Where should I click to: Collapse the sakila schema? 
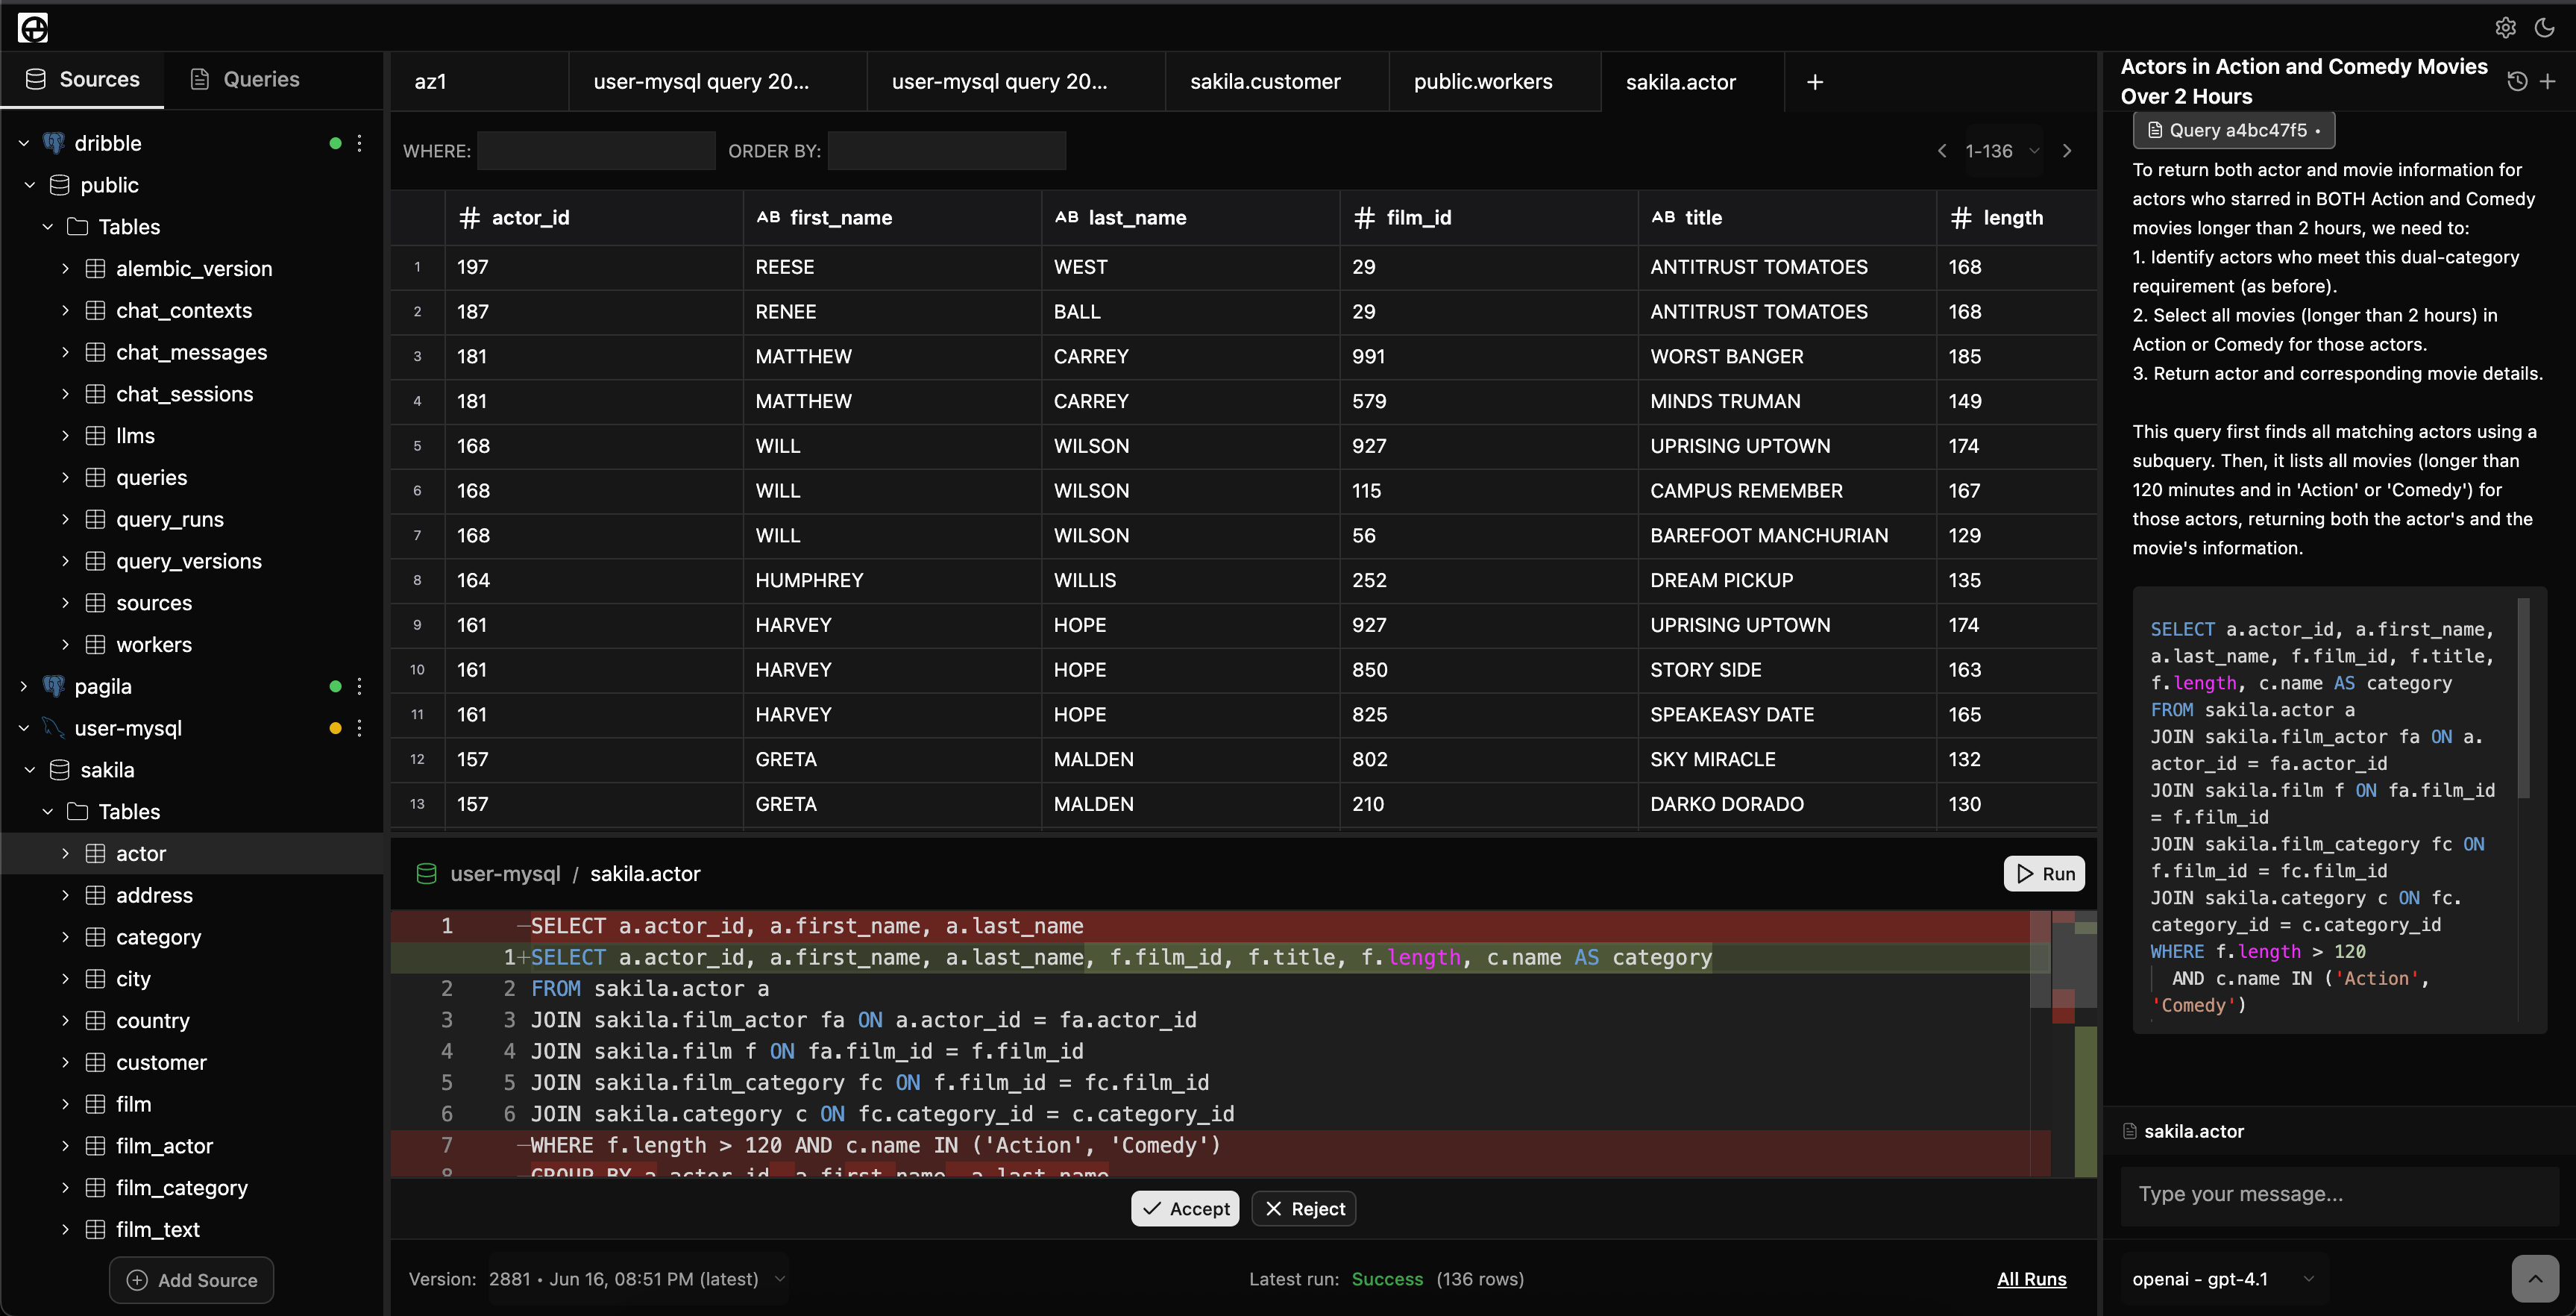(30, 770)
